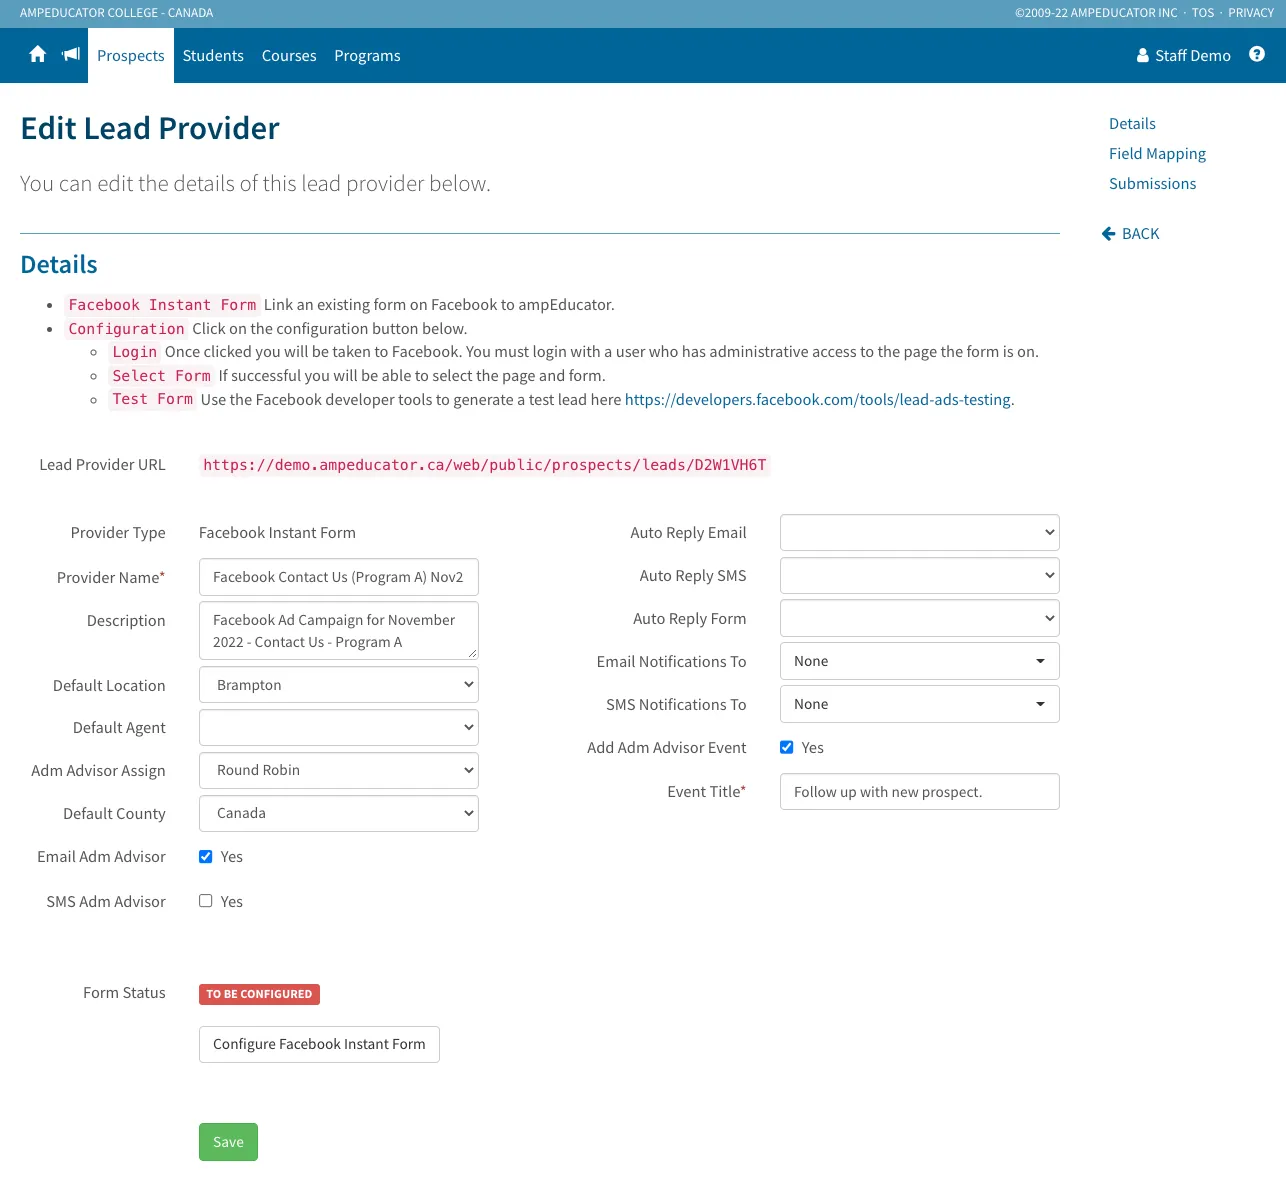Viewport: 1286px width, 1196px height.
Task: Click the Description text area
Action: [x=339, y=631]
